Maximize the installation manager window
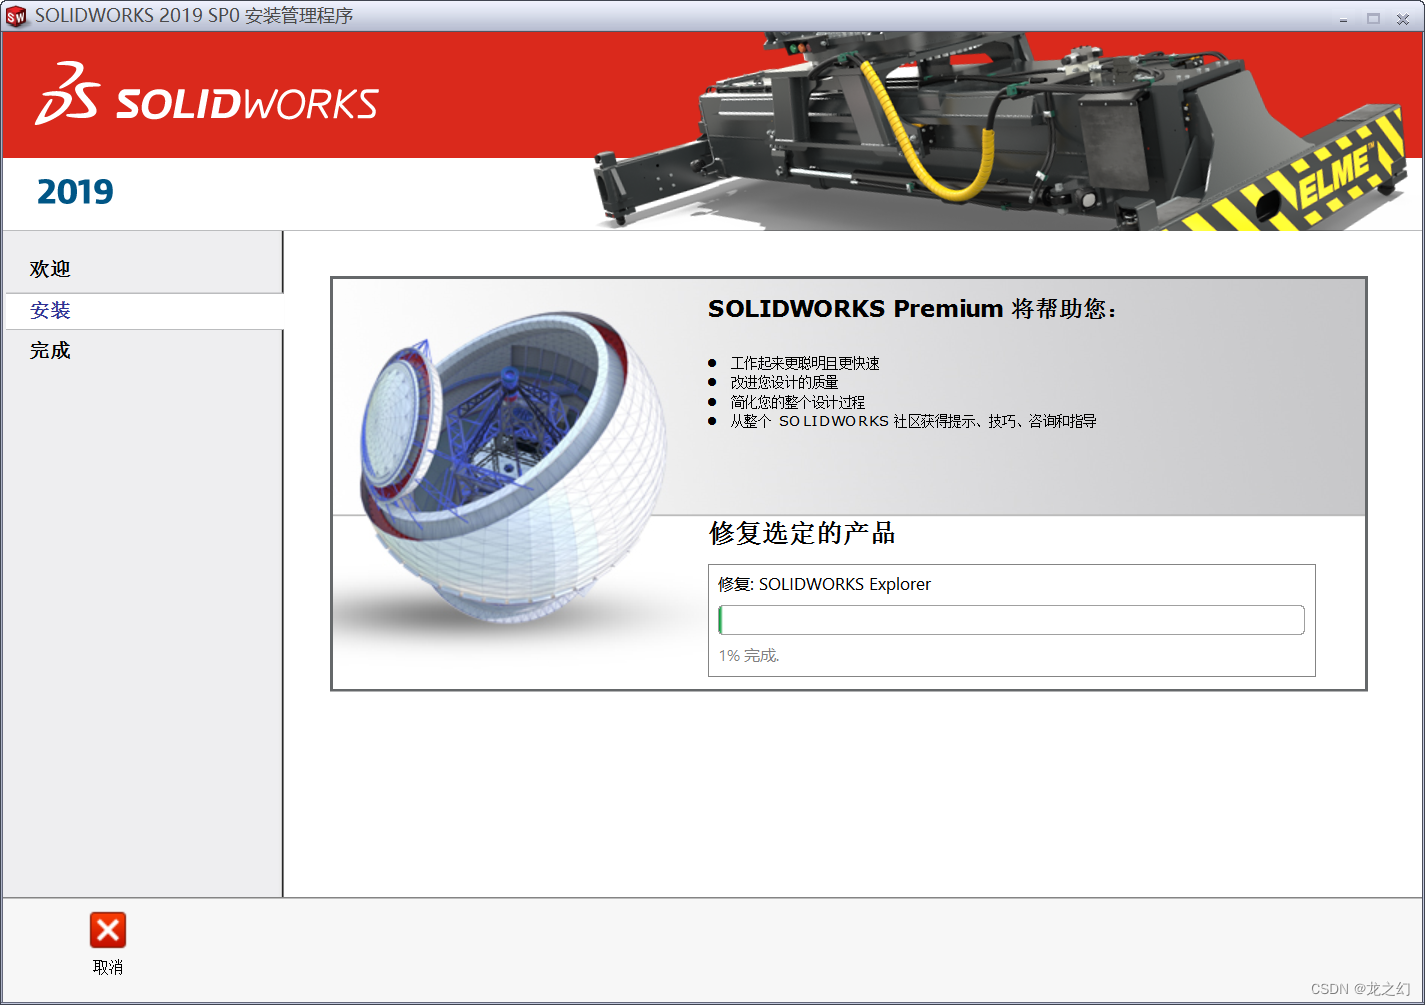The width and height of the screenshot is (1425, 1005). (x=1373, y=18)
